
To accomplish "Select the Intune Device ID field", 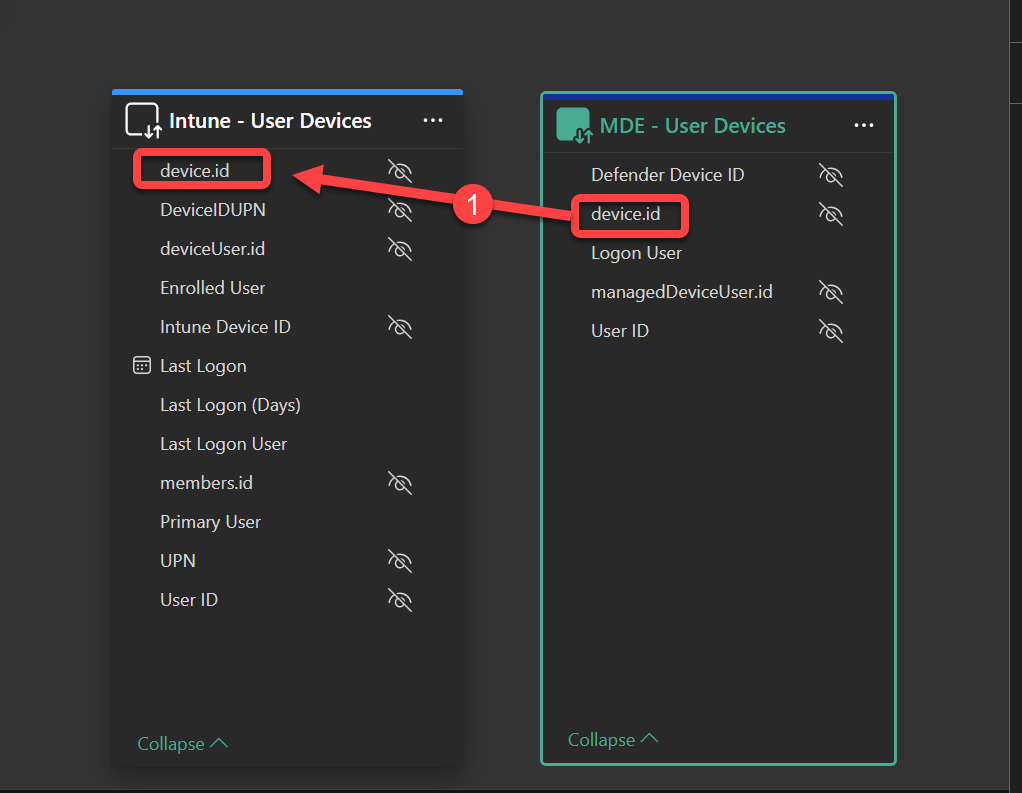I will (225, 327).
